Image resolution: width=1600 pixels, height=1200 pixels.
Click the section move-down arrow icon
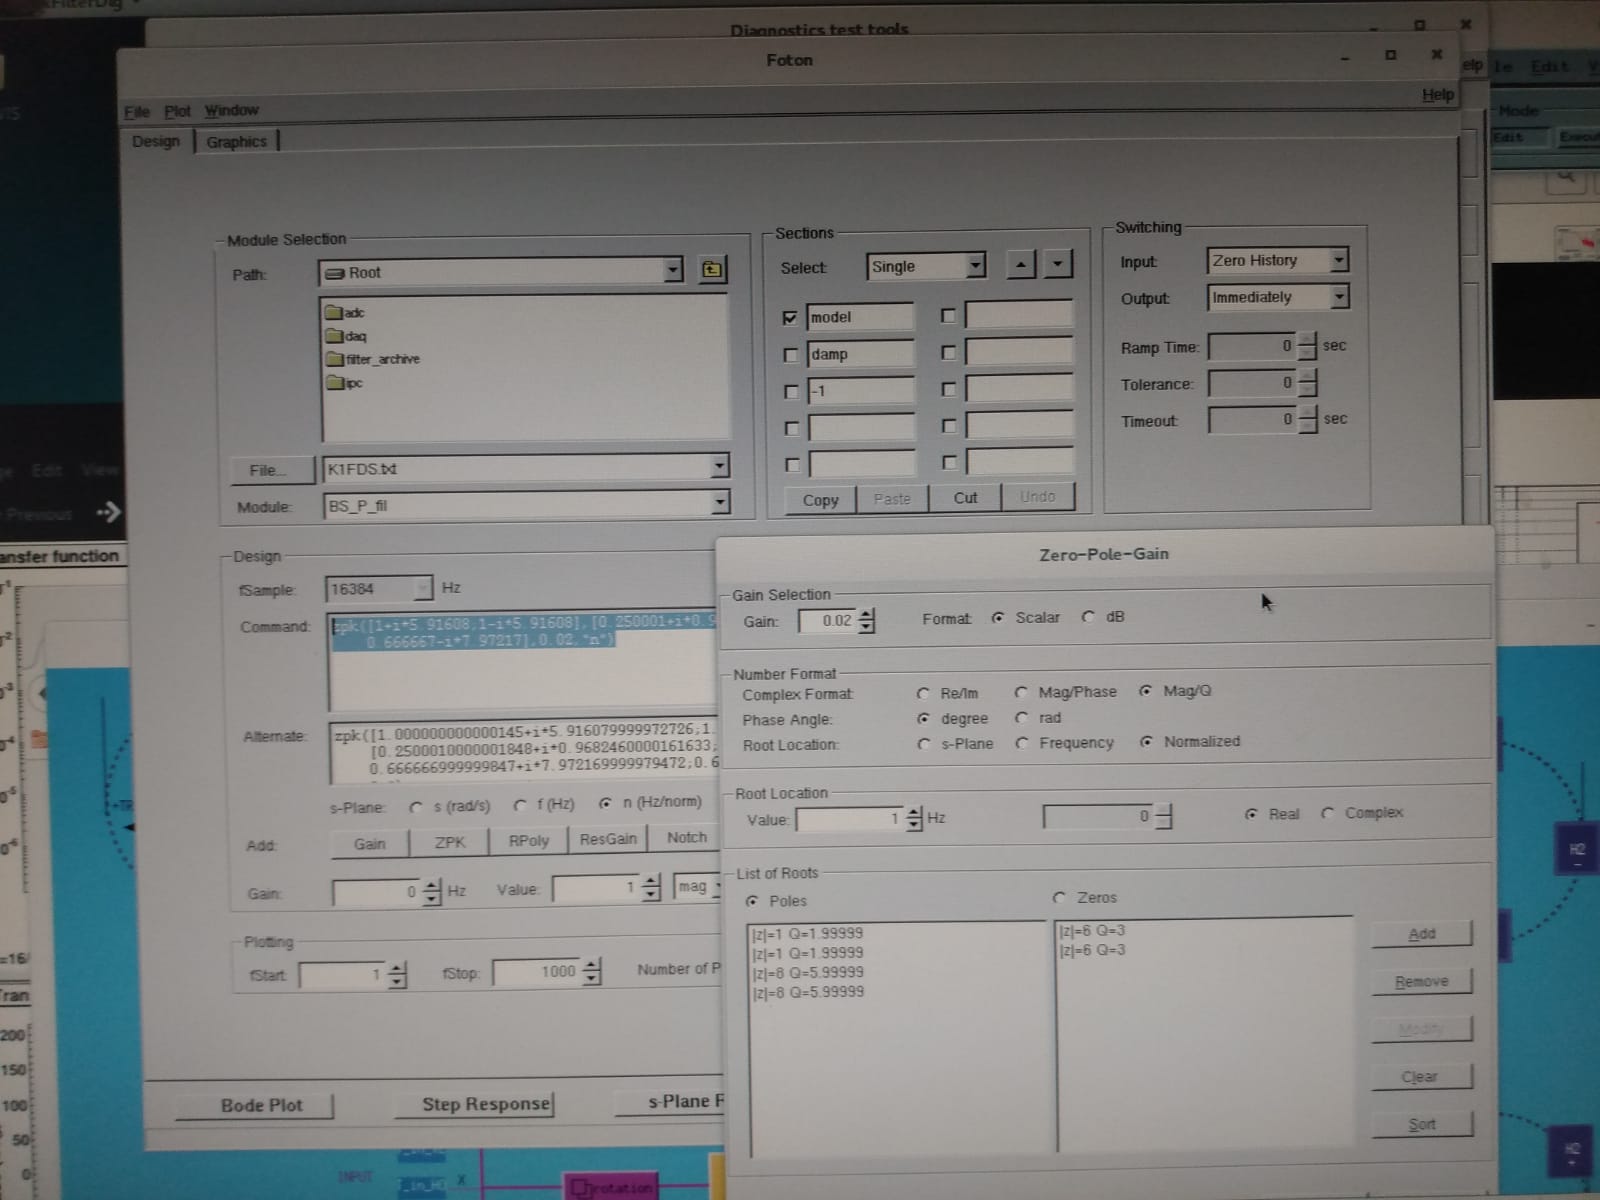coord(1058,264)
